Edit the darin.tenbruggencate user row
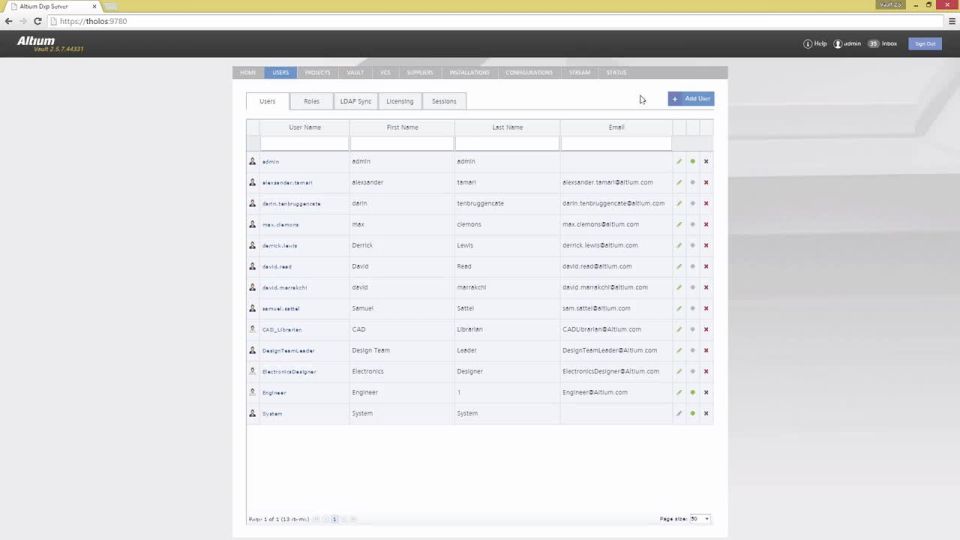960x540 pixels. pyautogui.click(x=679, y=203)
